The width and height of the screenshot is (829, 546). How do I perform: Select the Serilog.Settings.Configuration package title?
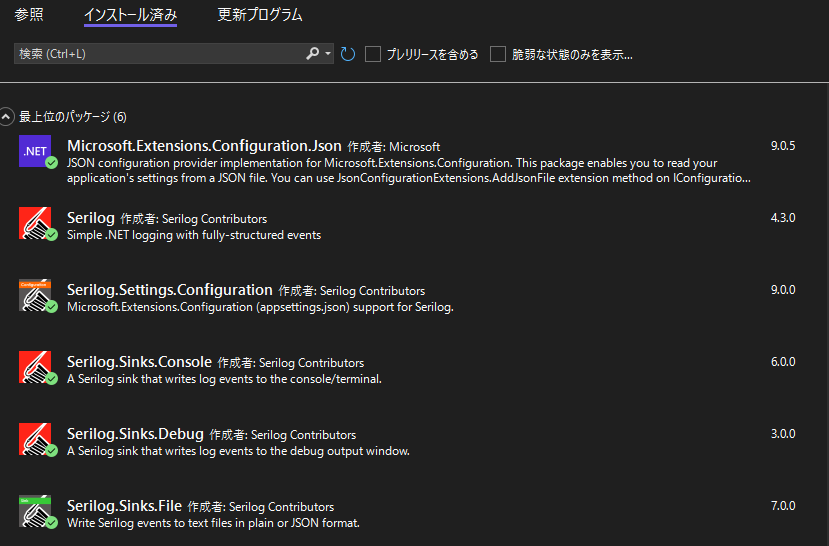(x=170, y=290)
